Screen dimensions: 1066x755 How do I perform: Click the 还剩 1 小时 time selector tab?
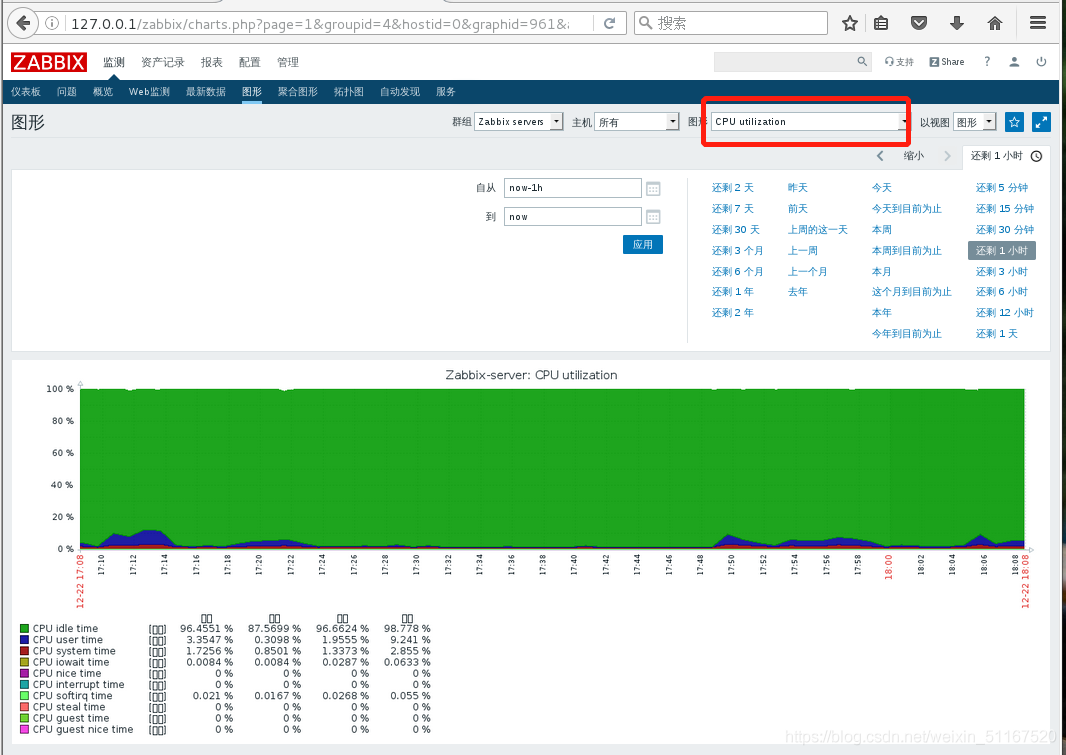[1006, 156]
